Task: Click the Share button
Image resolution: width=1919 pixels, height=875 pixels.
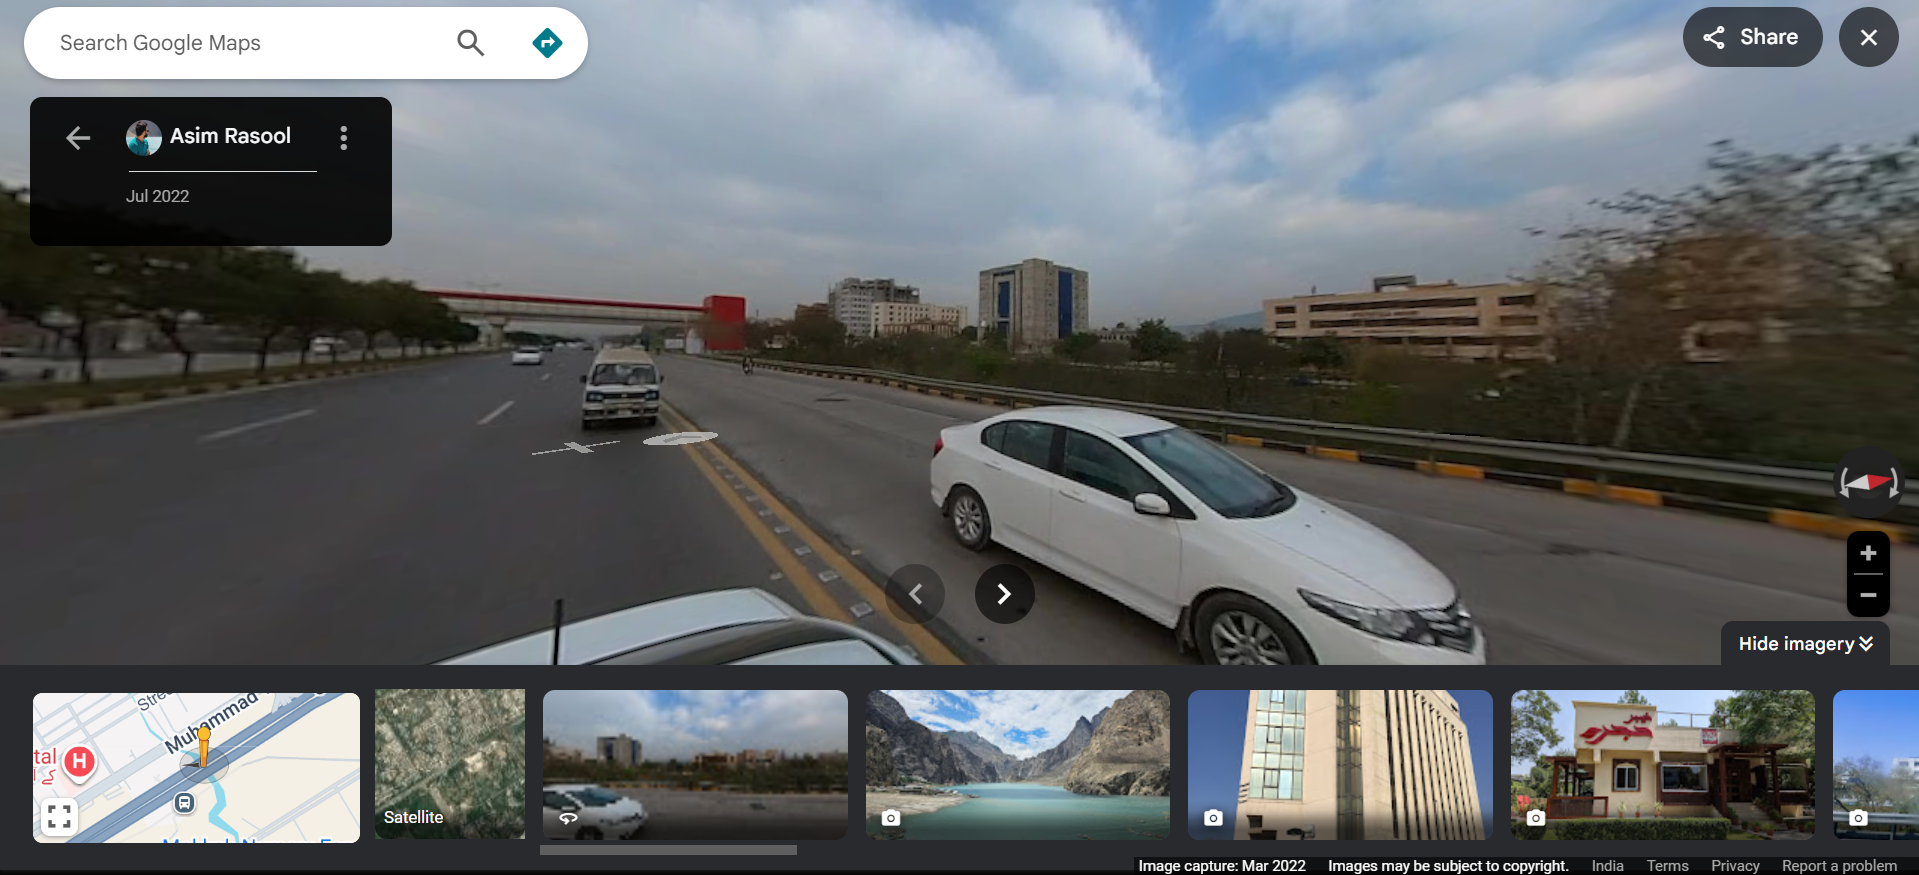Action: [x=1752, y=37]
